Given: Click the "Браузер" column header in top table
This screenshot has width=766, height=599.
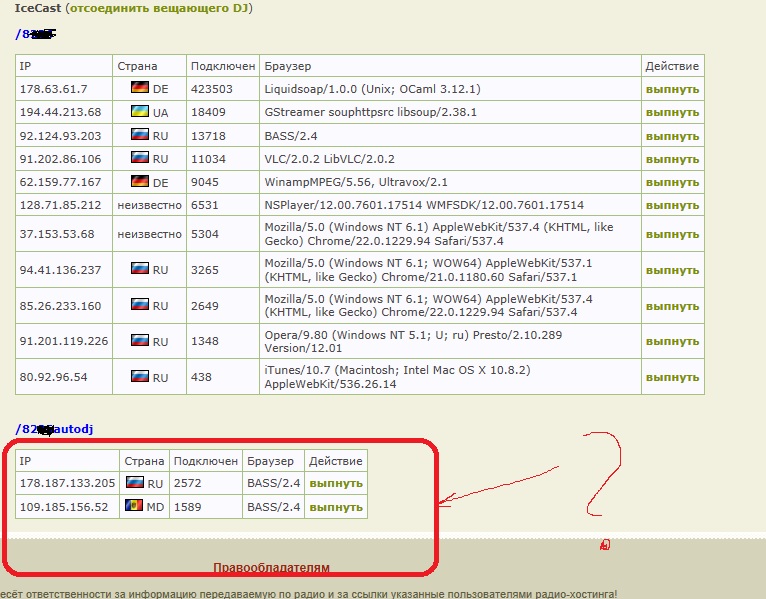Looking at the screenshot, I should coord(288,66).
